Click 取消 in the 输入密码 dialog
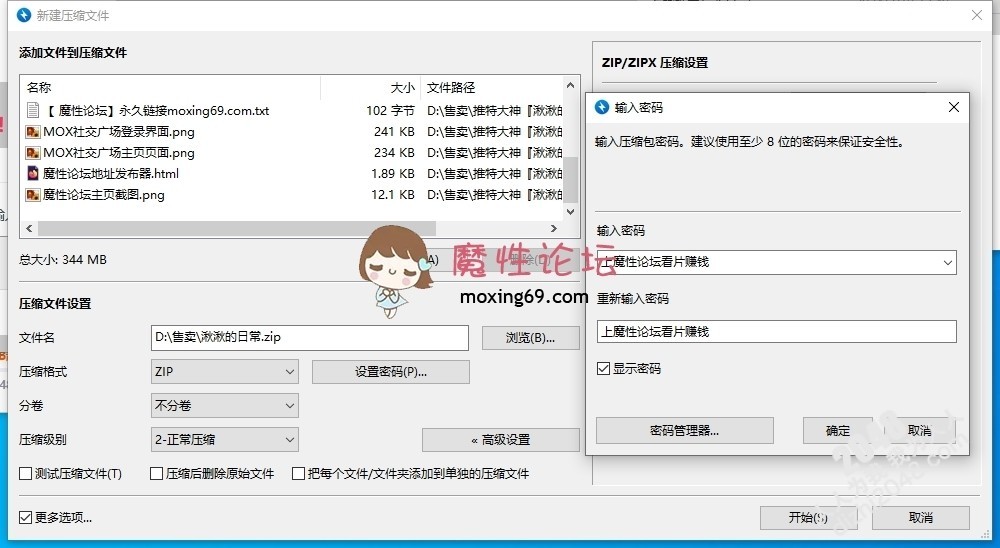The height and width of the screenshot is (548, 1000). tap(920, 431)
